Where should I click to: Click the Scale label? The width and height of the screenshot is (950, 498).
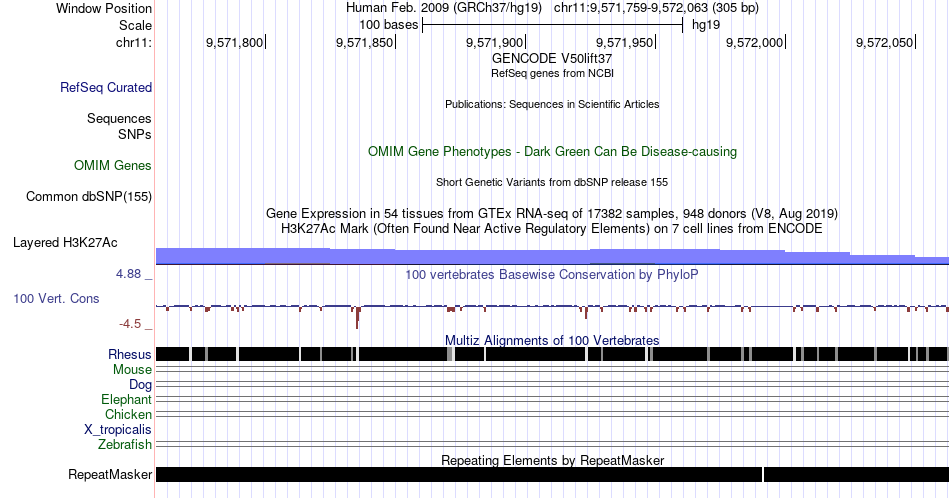135,25
